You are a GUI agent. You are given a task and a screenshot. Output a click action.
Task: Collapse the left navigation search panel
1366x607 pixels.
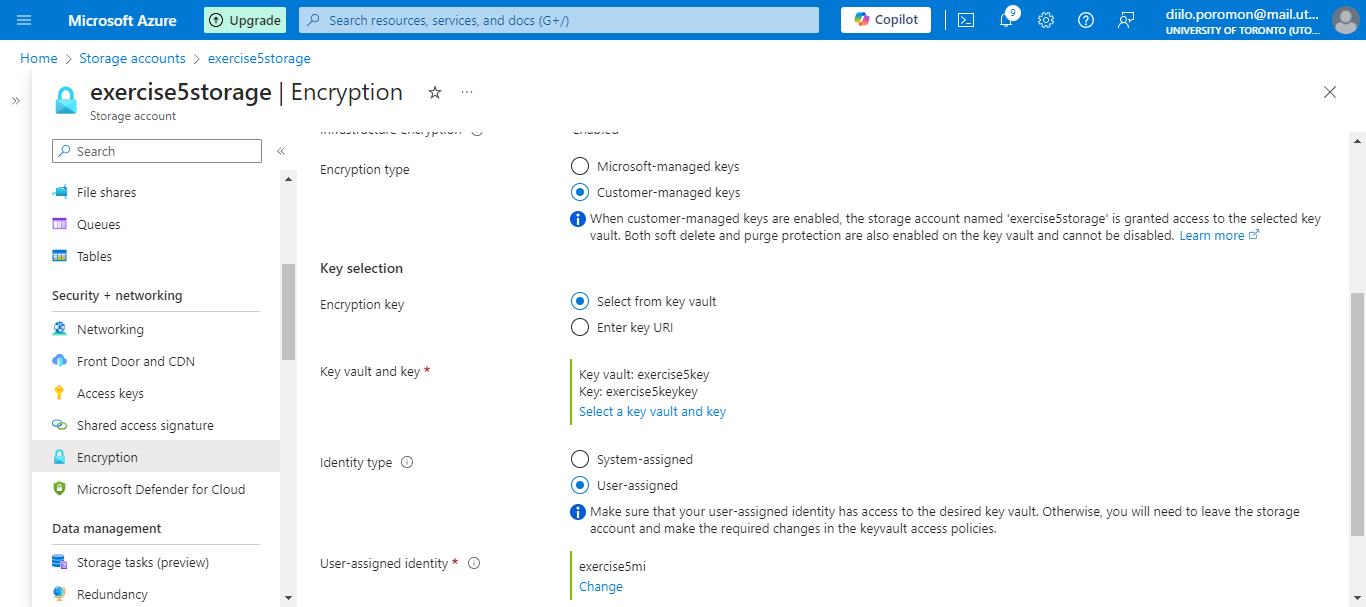(281, 150)
